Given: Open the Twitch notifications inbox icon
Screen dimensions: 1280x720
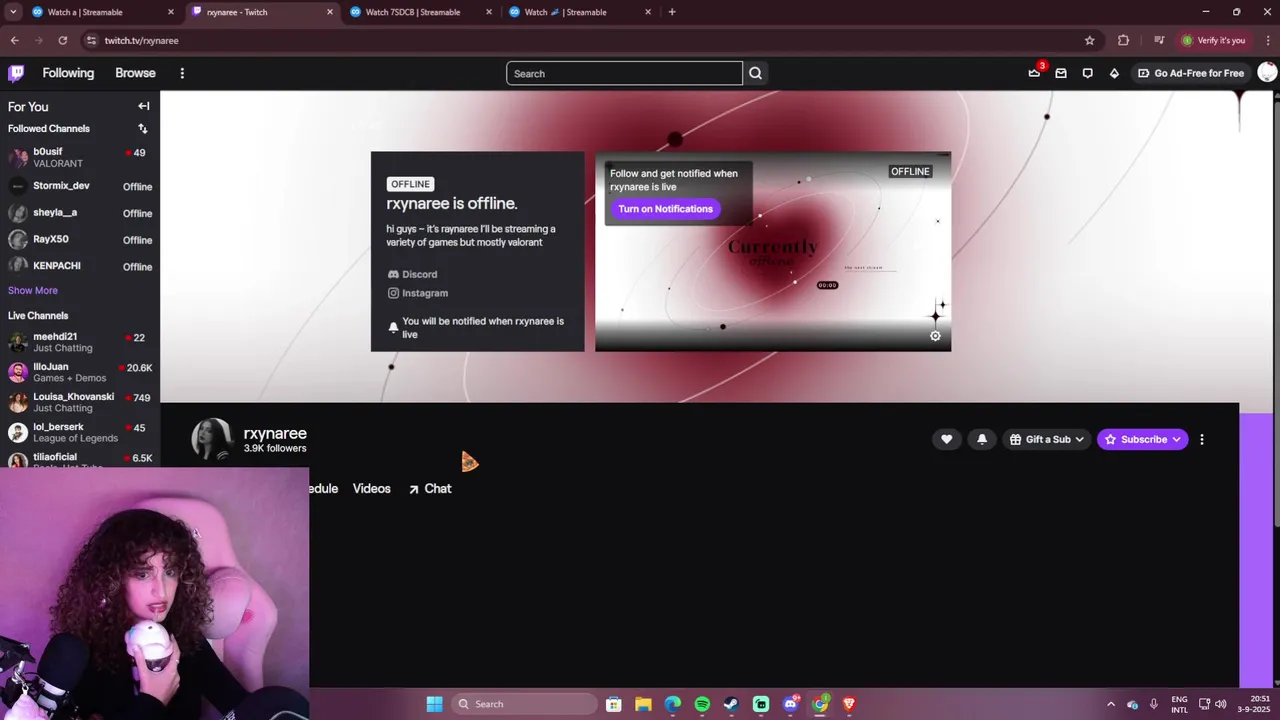Looking at the screenshot, I should coord(1061,73).
